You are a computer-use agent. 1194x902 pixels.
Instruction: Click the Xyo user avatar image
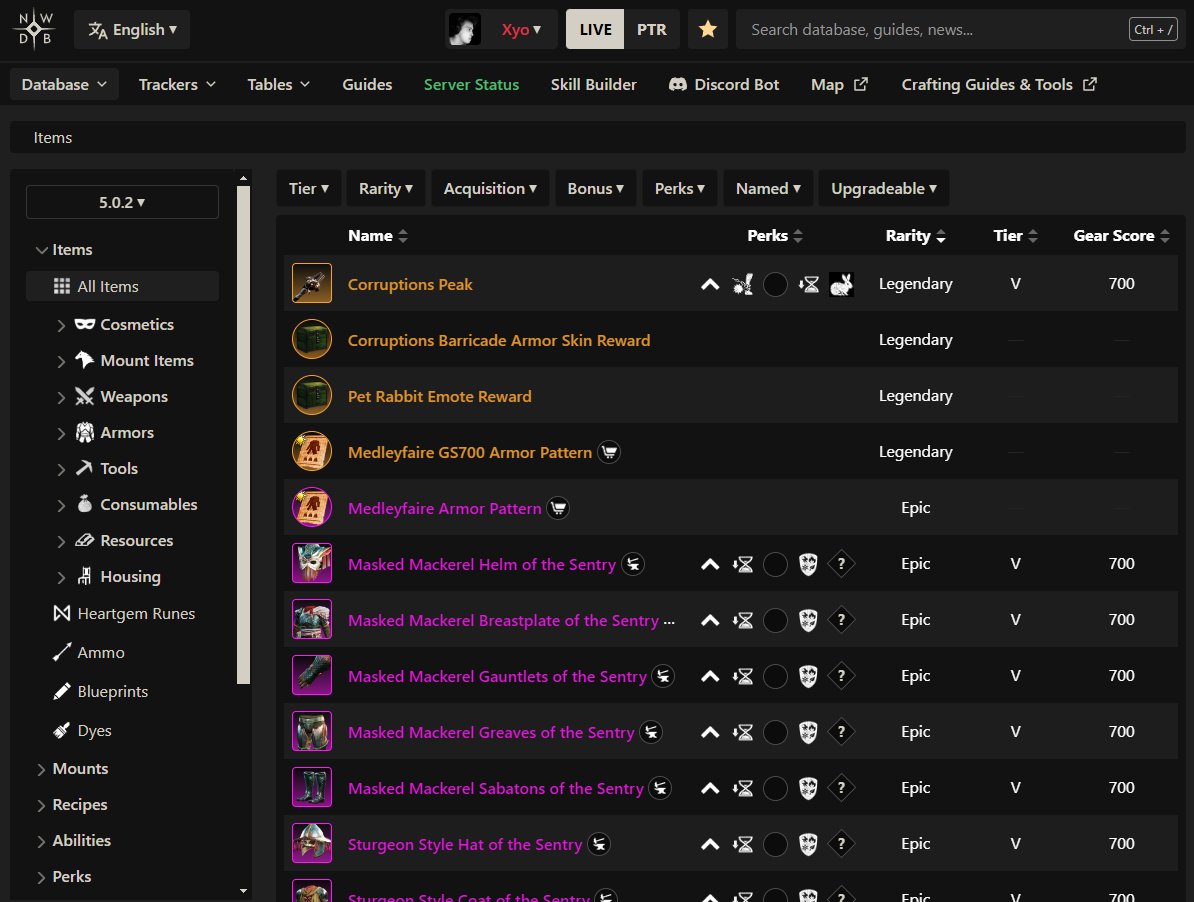click(x=465, y=30)
